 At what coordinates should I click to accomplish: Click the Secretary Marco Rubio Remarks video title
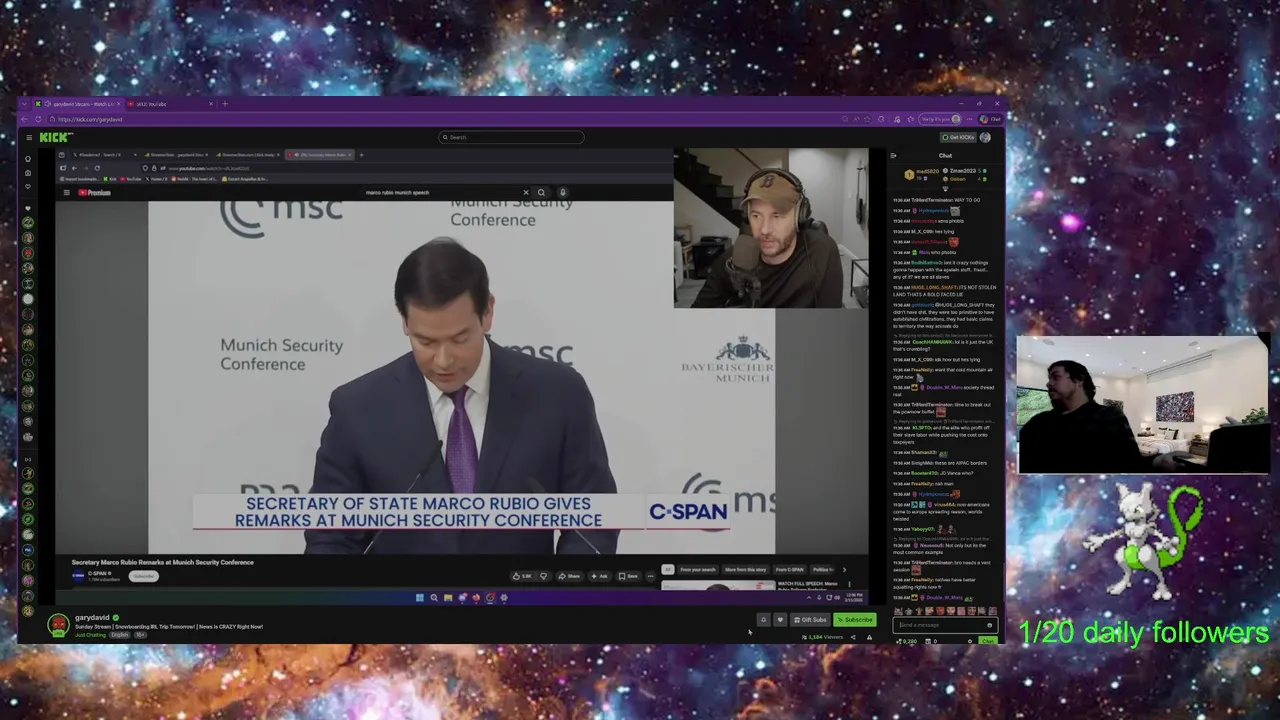click(x=163, y=562)
